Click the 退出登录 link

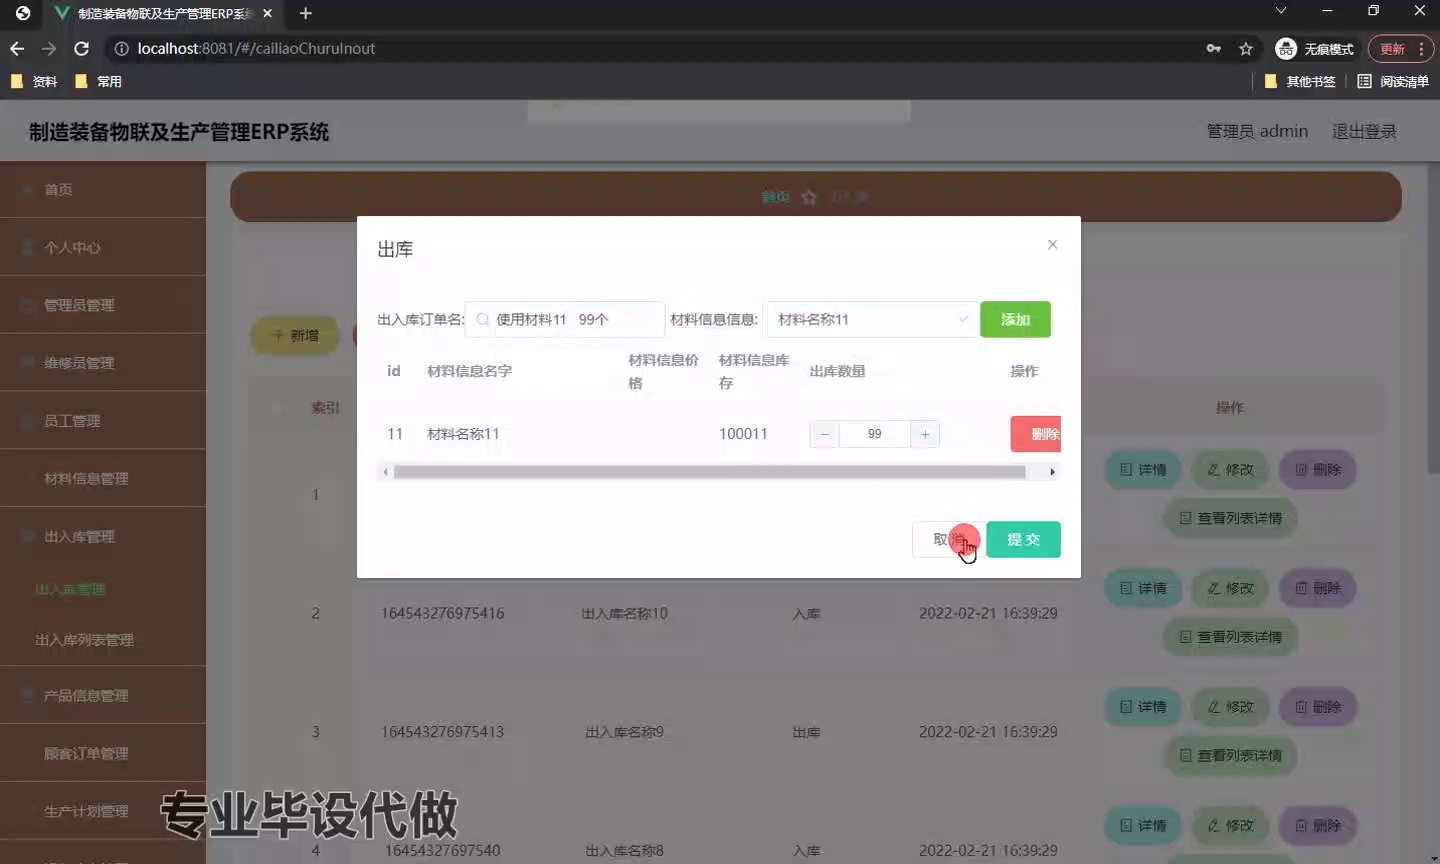1364,131
